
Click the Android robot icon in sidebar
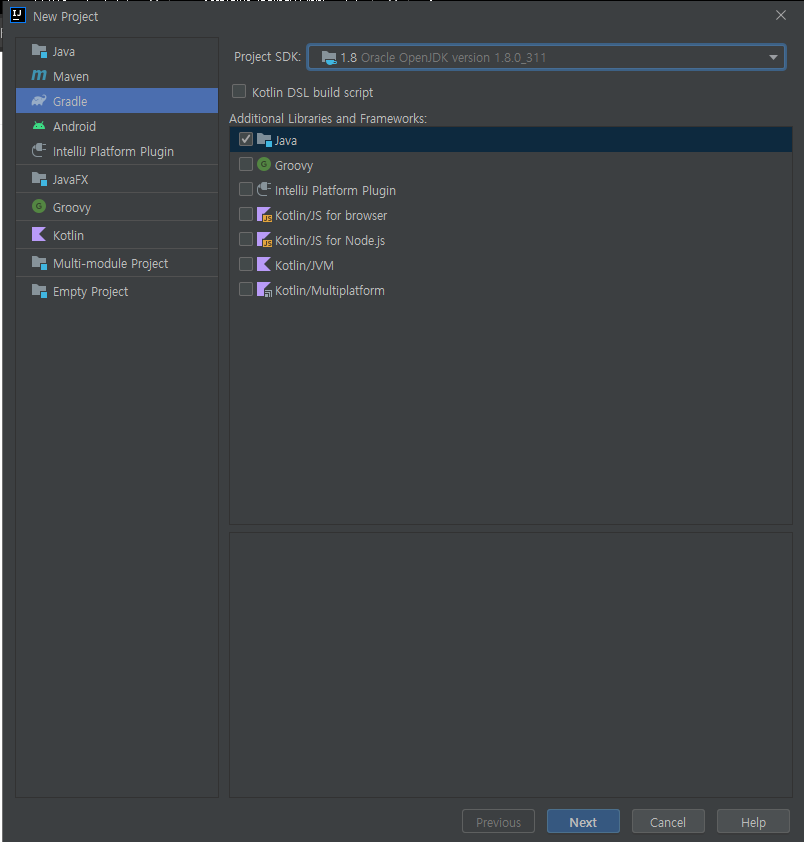coord(39,126)
